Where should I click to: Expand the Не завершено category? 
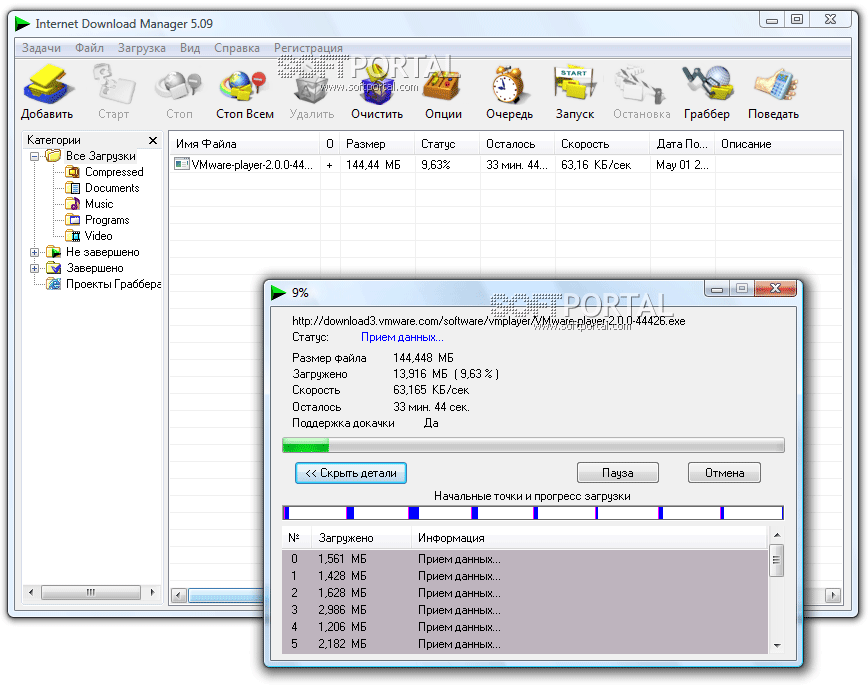pos(35,252)
